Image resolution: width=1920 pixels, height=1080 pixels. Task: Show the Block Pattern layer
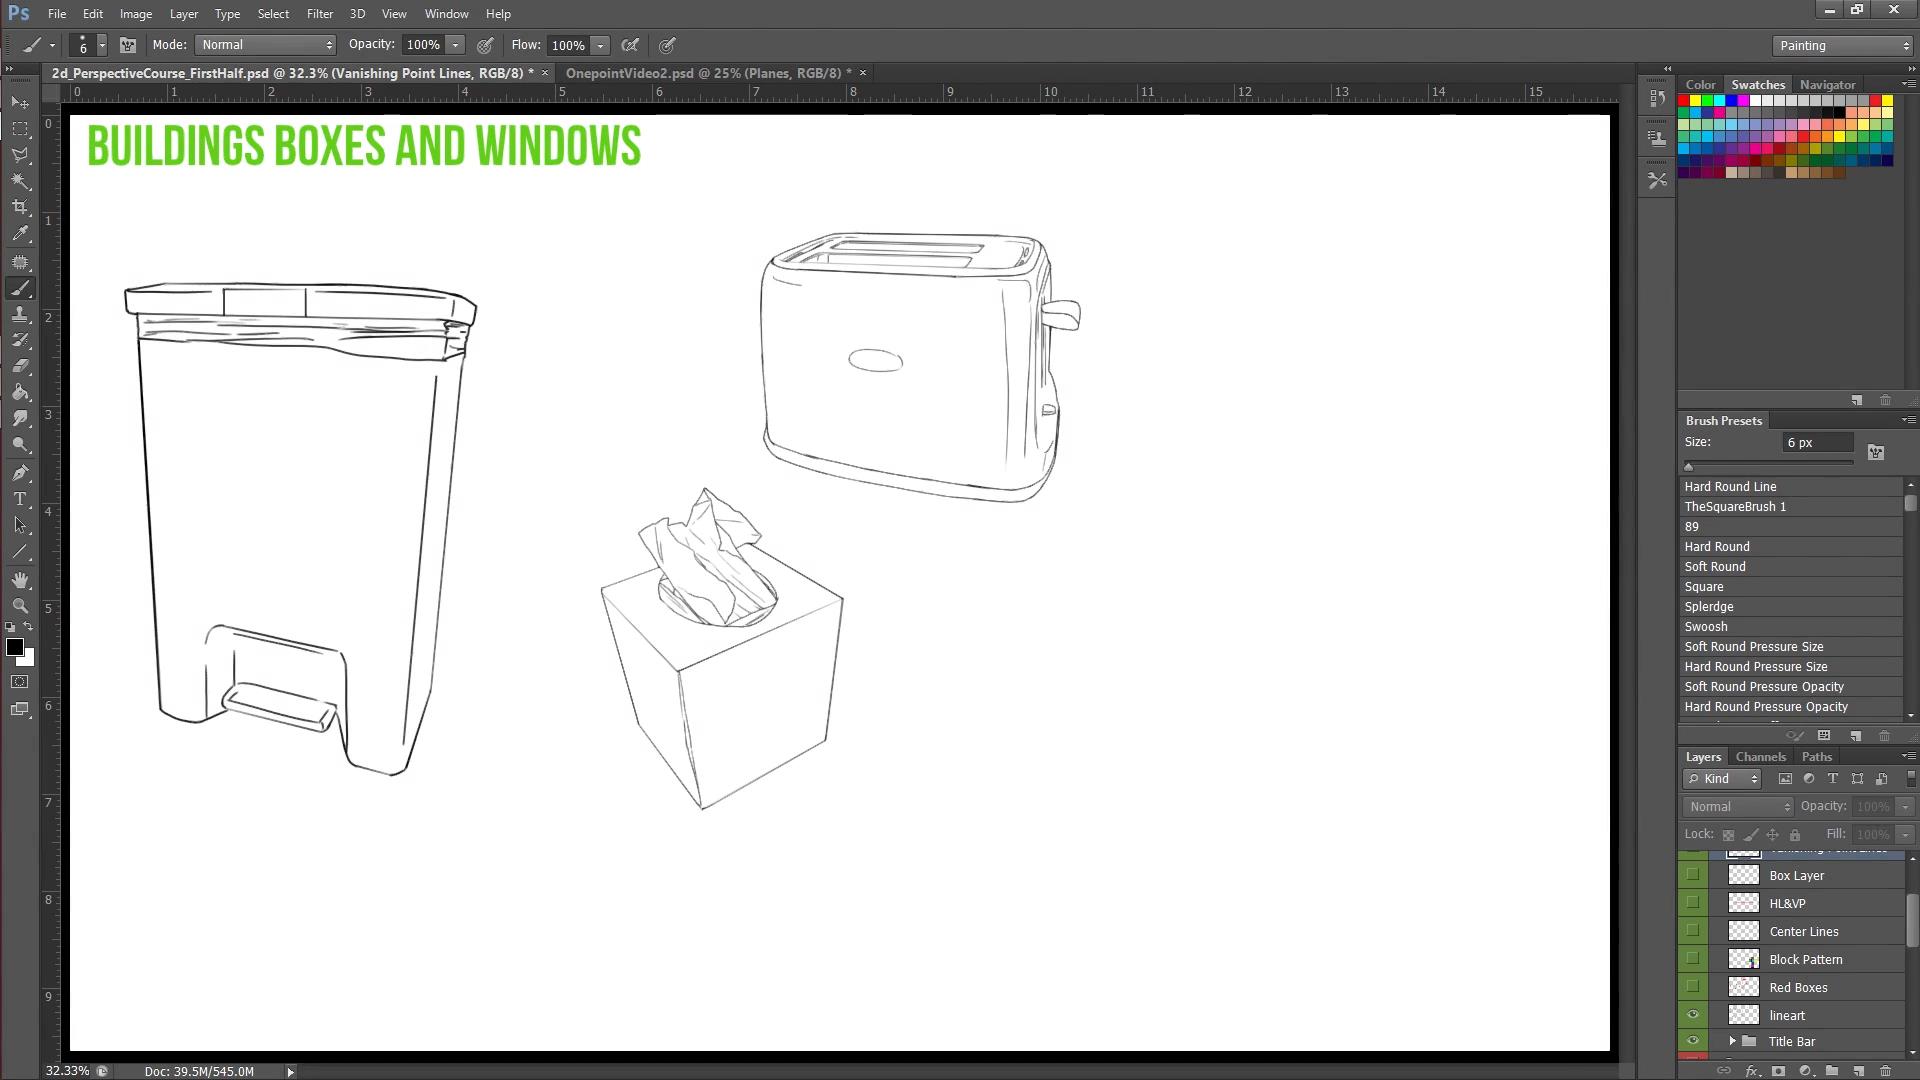click(1692, 959)
